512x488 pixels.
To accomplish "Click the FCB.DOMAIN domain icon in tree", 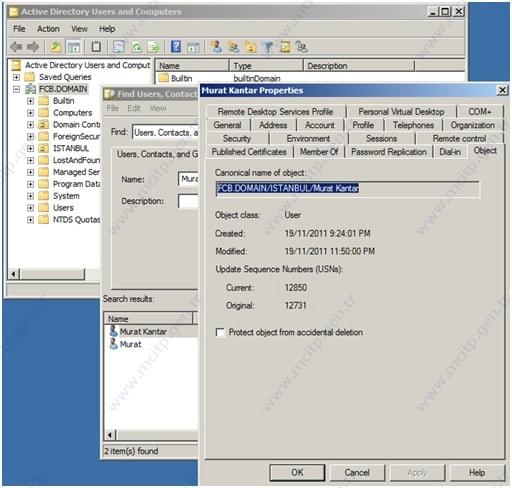I will tap(31, 89).
